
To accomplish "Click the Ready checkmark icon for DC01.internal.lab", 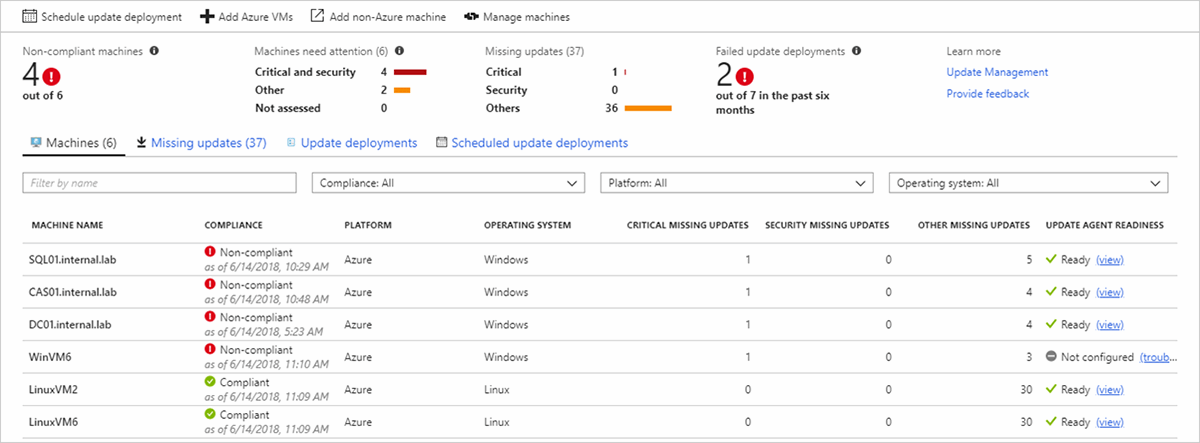I will (1051, 324).
